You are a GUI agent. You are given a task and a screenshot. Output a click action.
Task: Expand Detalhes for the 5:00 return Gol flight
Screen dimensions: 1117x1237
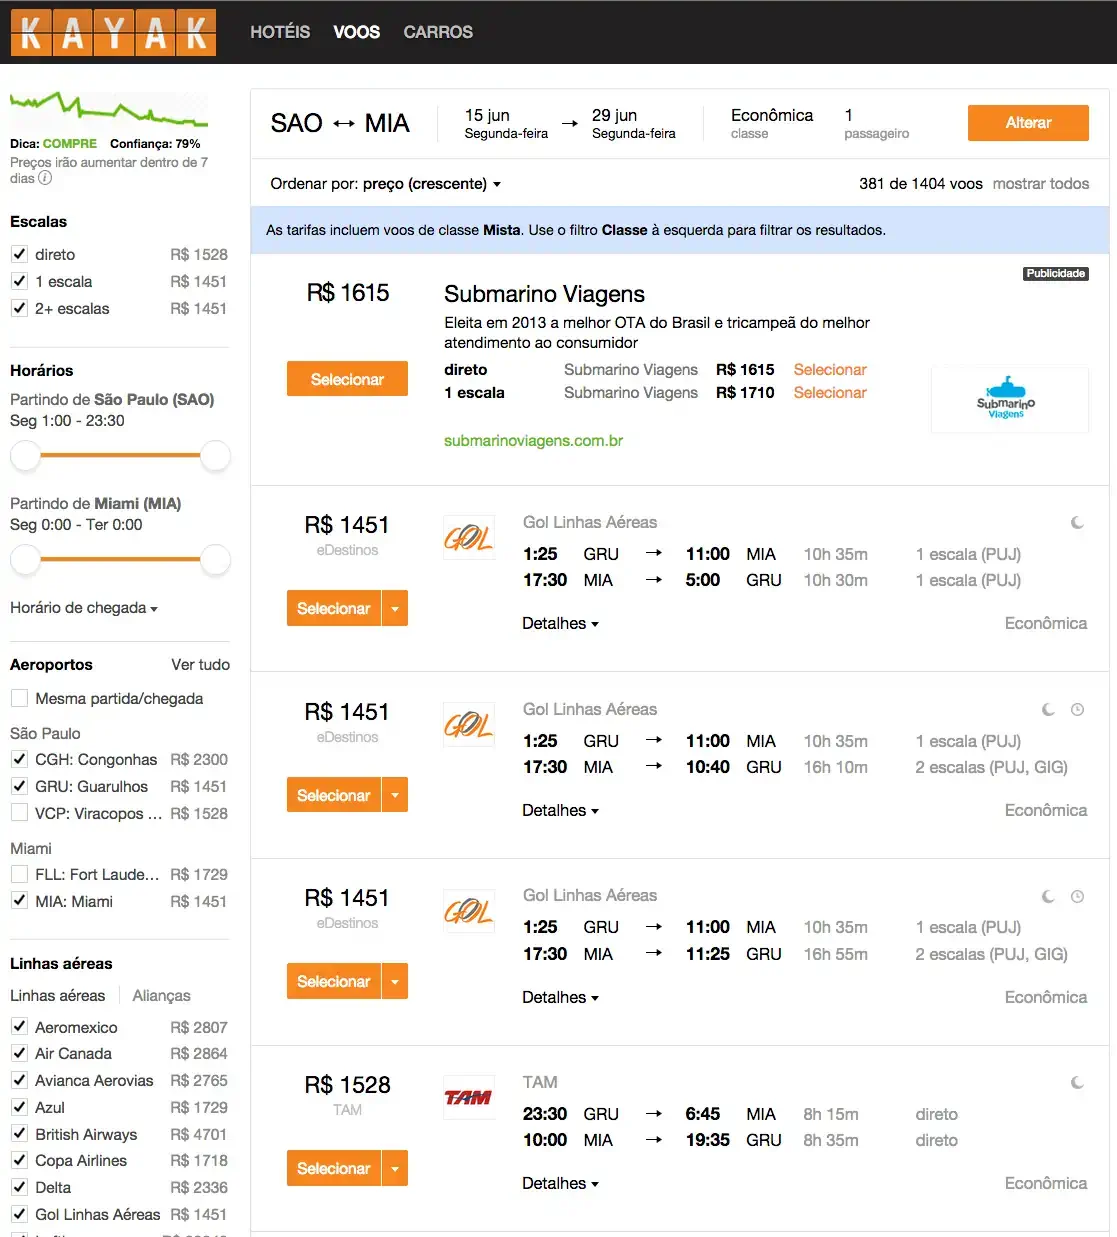coord(560,623)
